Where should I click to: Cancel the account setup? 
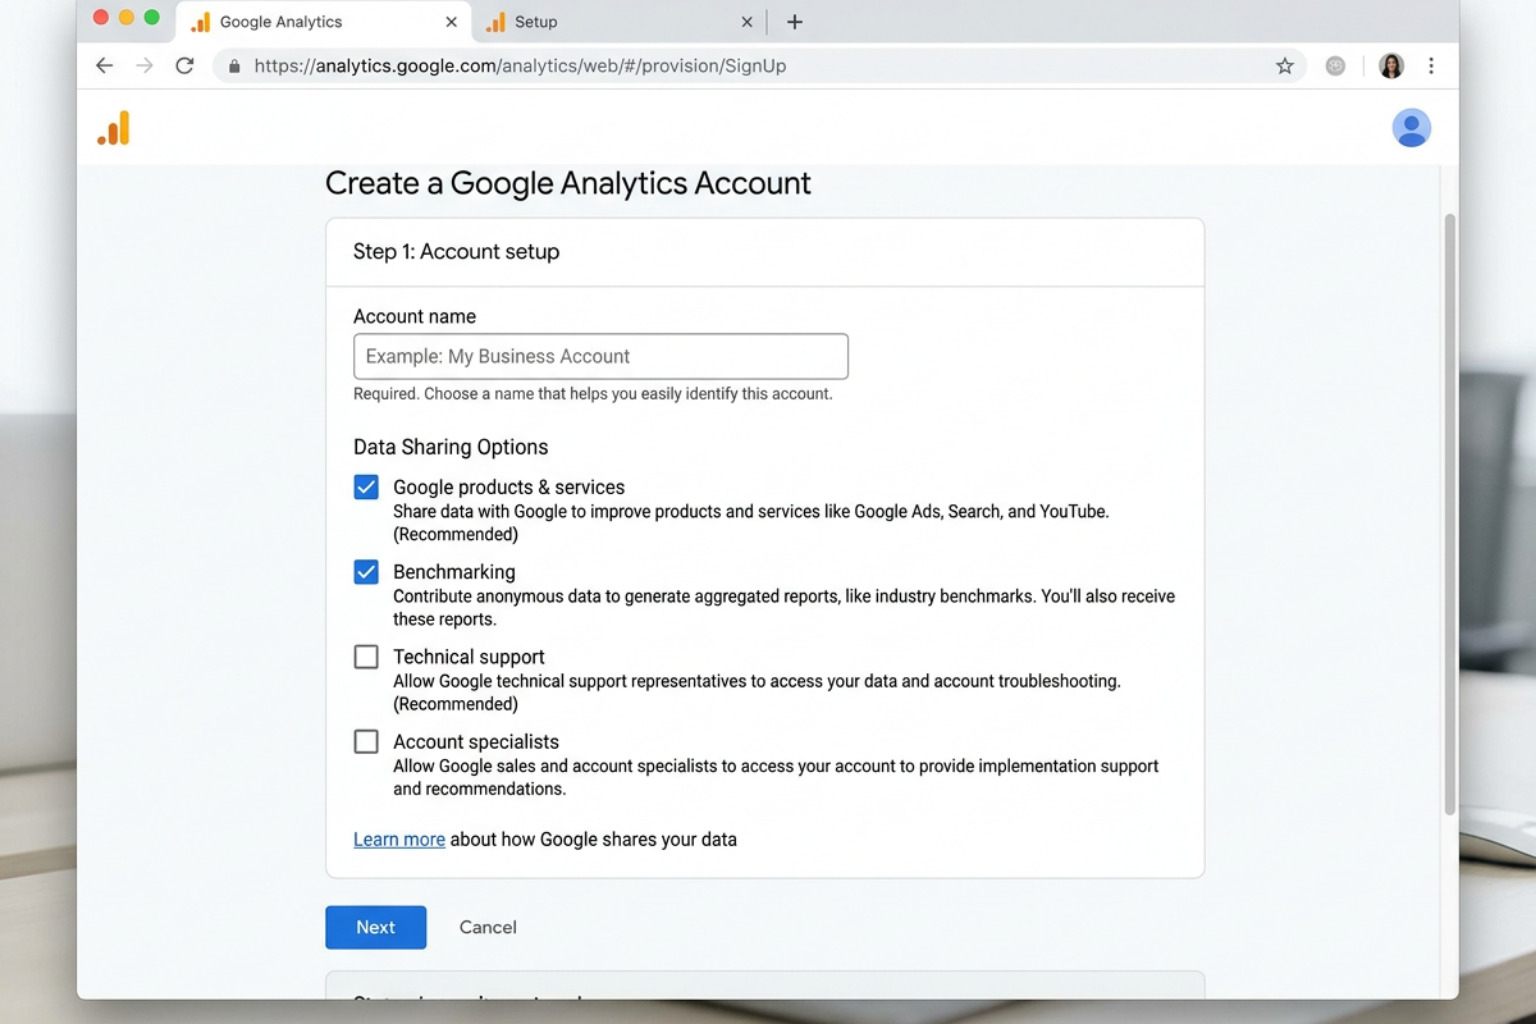(x=487, y=927)
